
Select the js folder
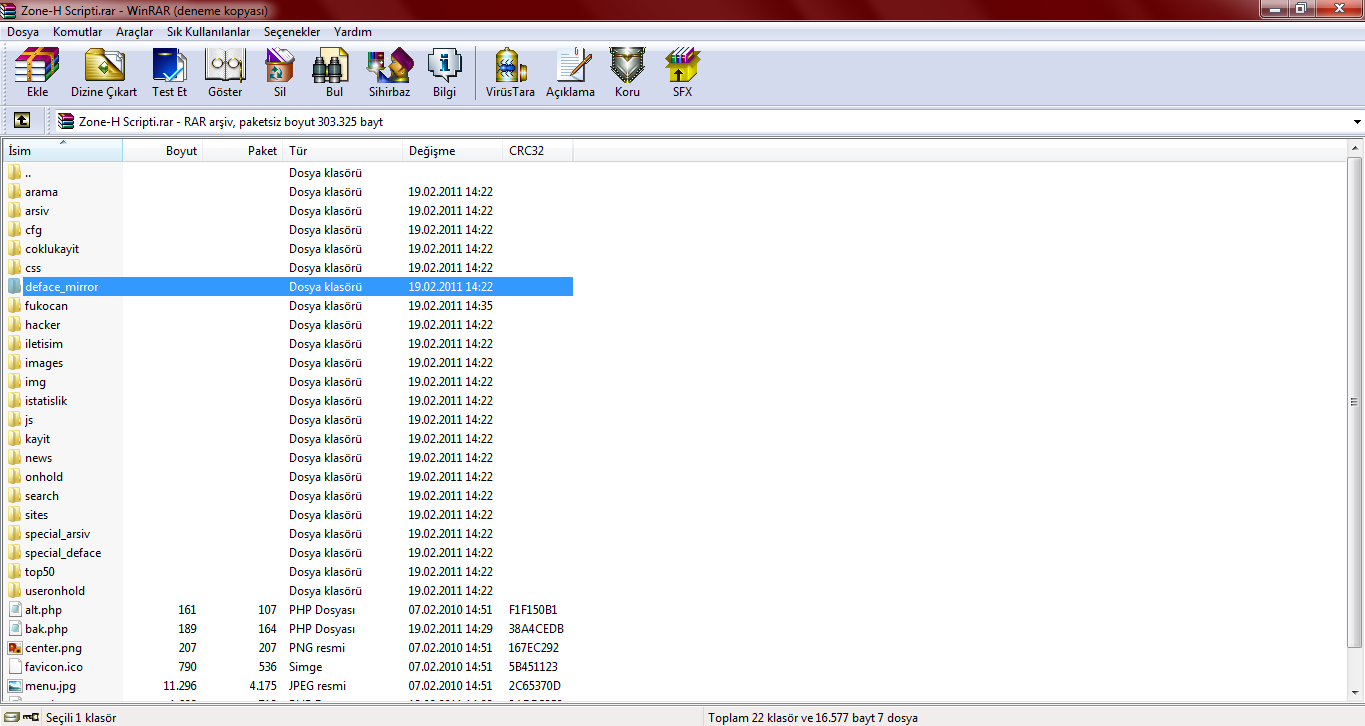[x=29, y=420]
